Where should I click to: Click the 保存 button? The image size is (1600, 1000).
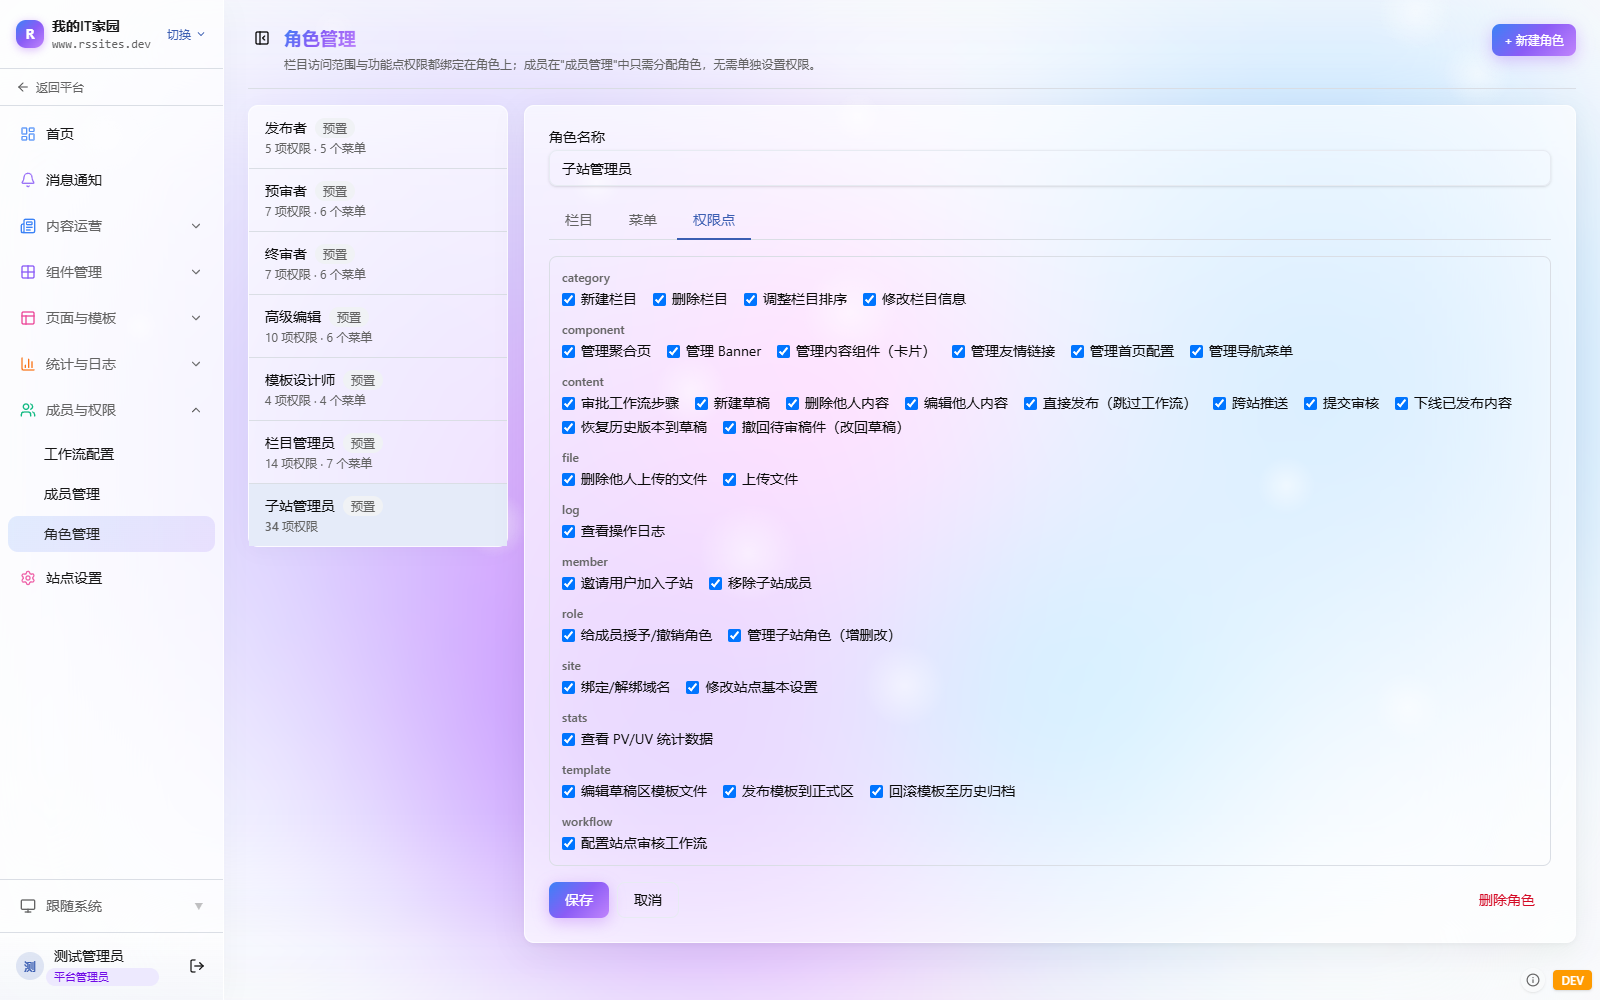click(579, 900)
